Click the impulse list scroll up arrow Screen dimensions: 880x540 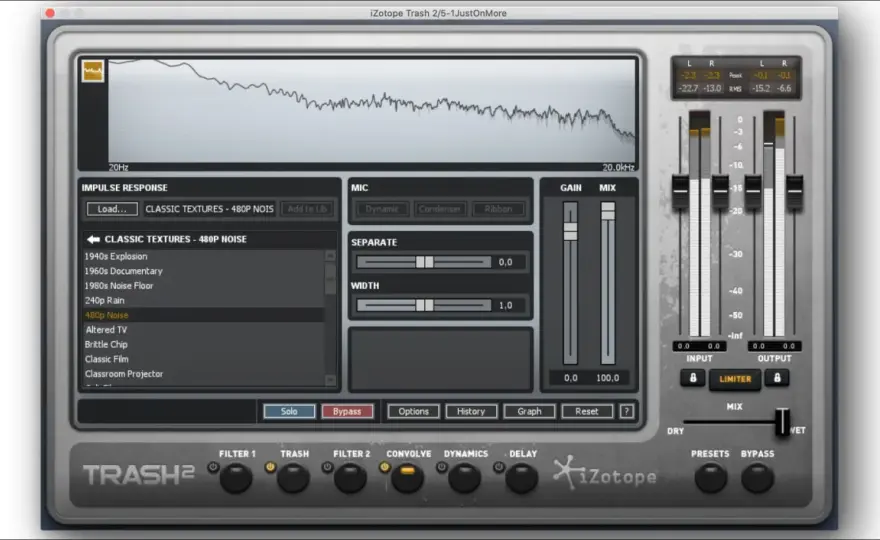point(330,256)
